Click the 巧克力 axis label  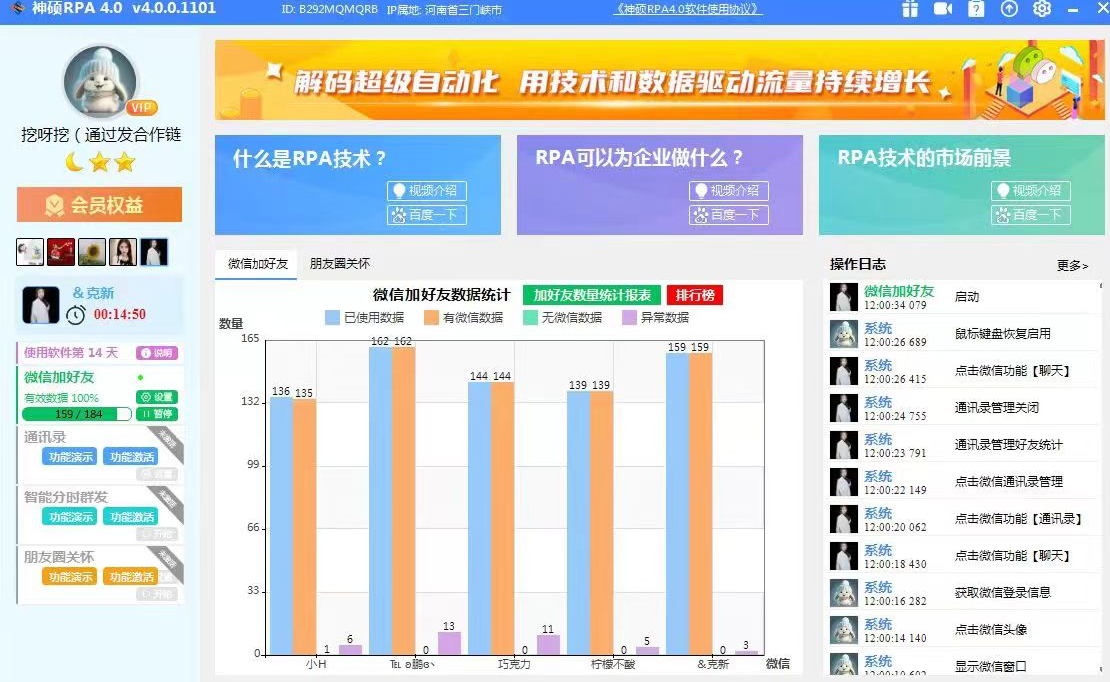click(x=514, y=664)
